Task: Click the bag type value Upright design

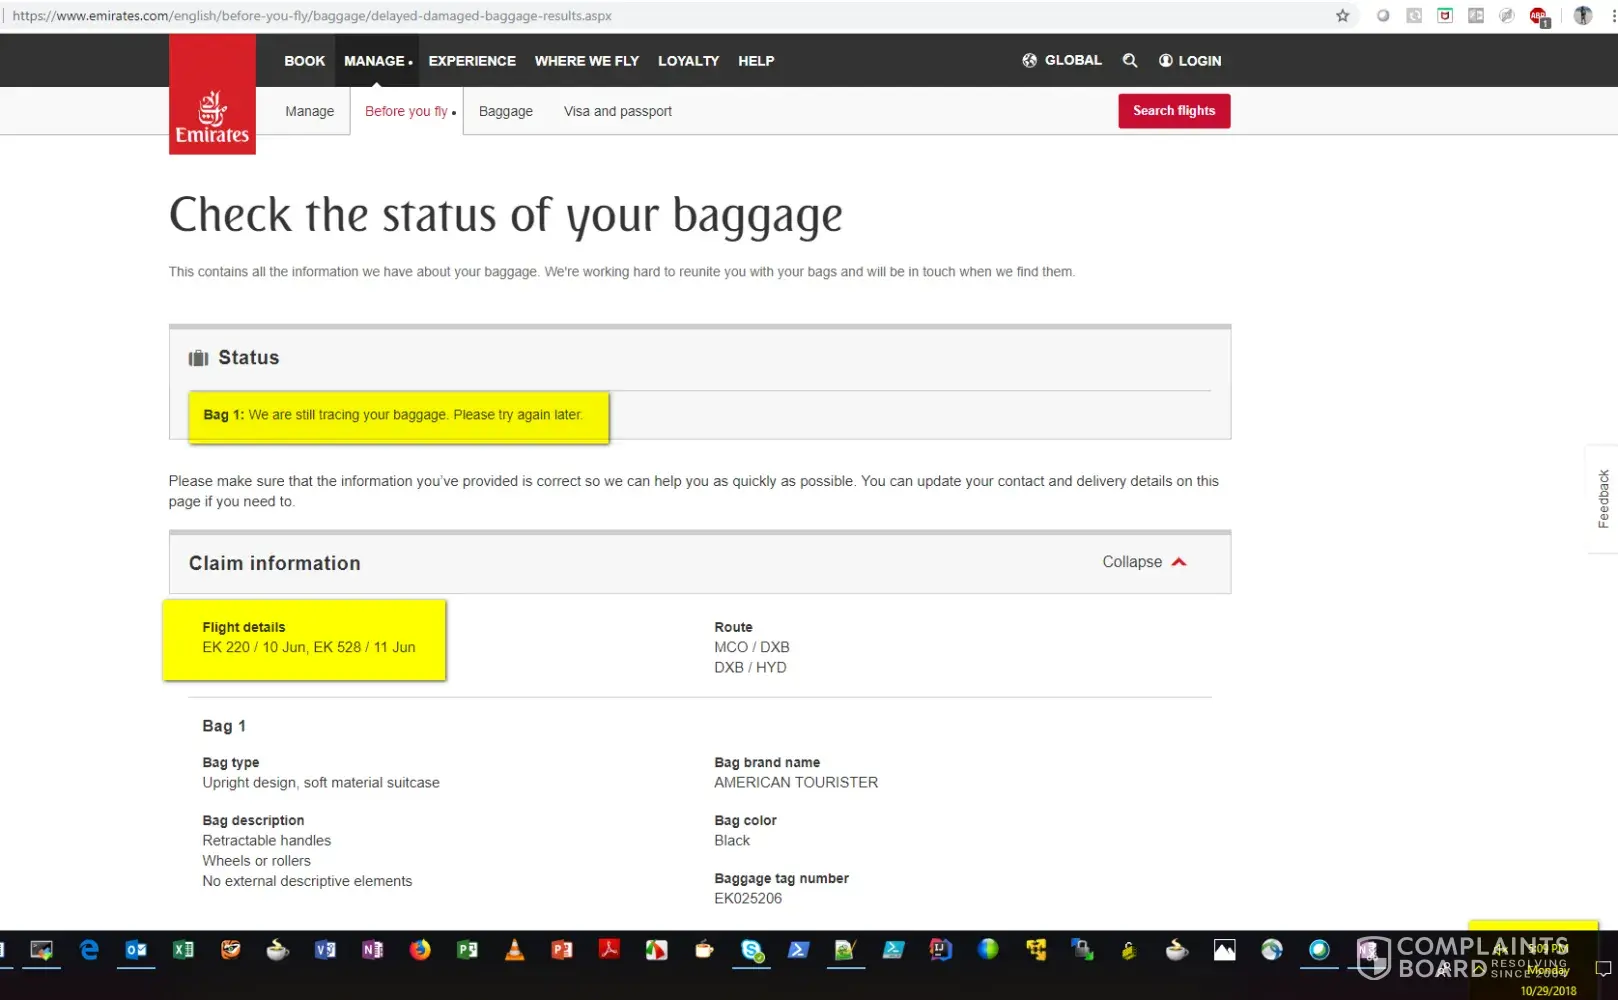Action: tap(321, 782)
